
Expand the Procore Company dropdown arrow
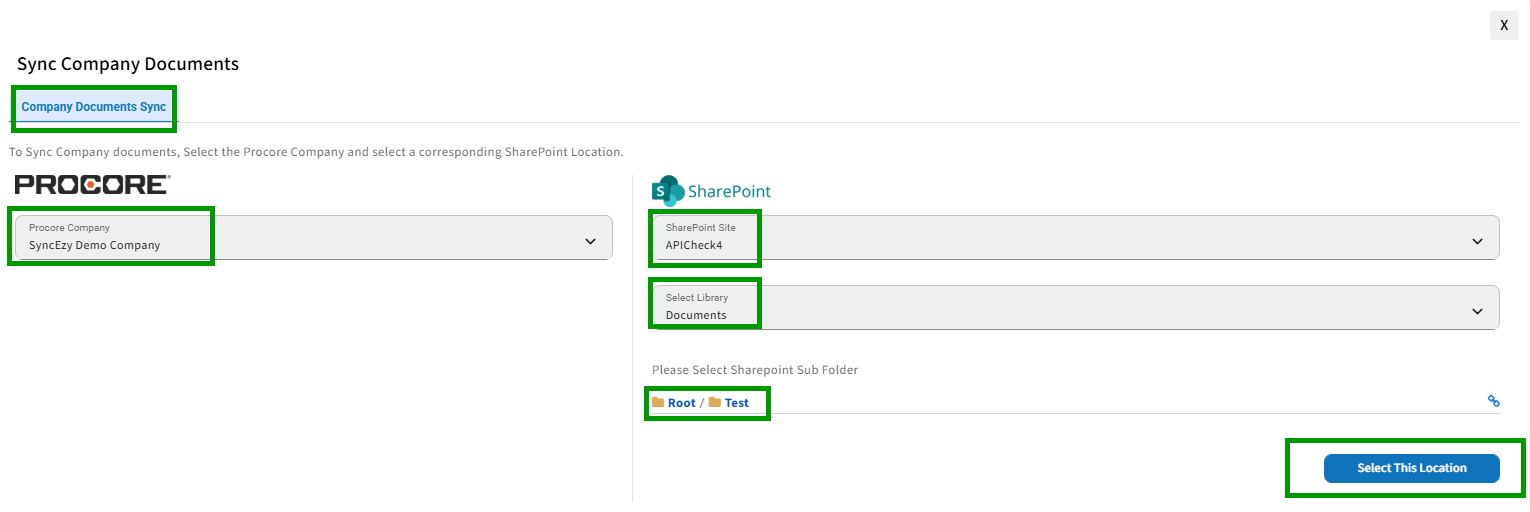point(589,241)
